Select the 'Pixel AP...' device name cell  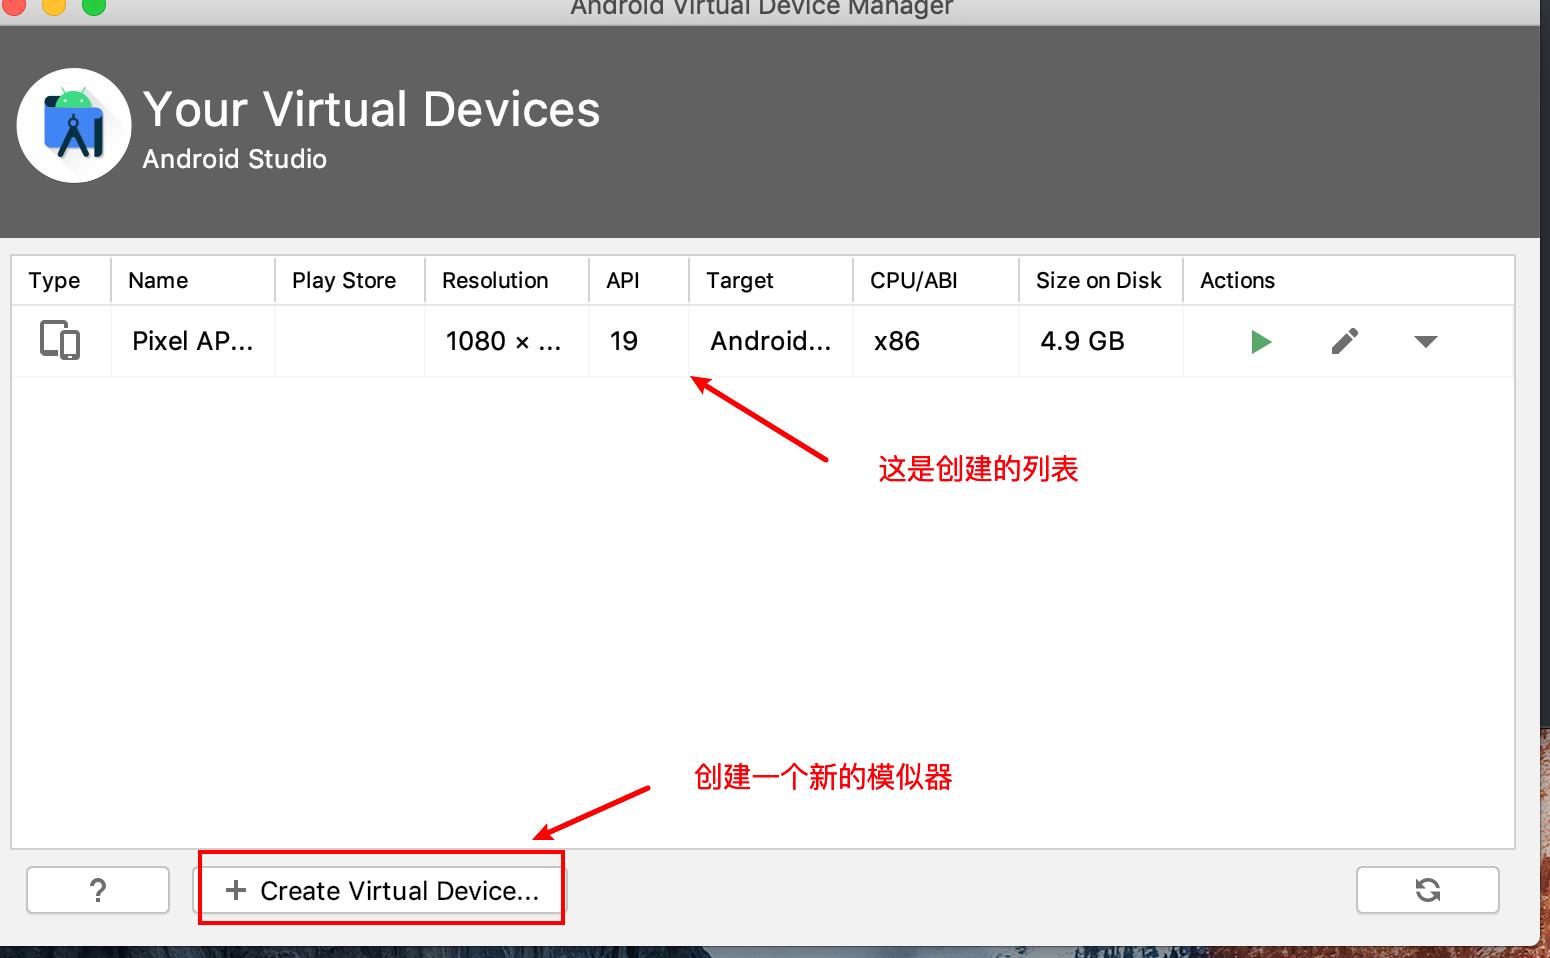pyautogui.click(x=193, y=341)
